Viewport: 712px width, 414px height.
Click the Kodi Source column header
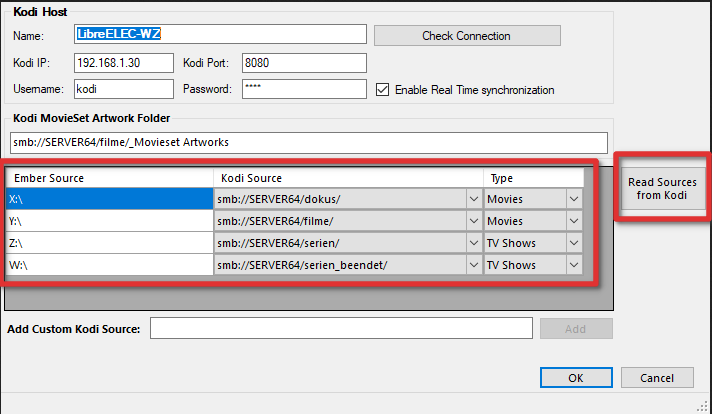[x=348, y=178]
